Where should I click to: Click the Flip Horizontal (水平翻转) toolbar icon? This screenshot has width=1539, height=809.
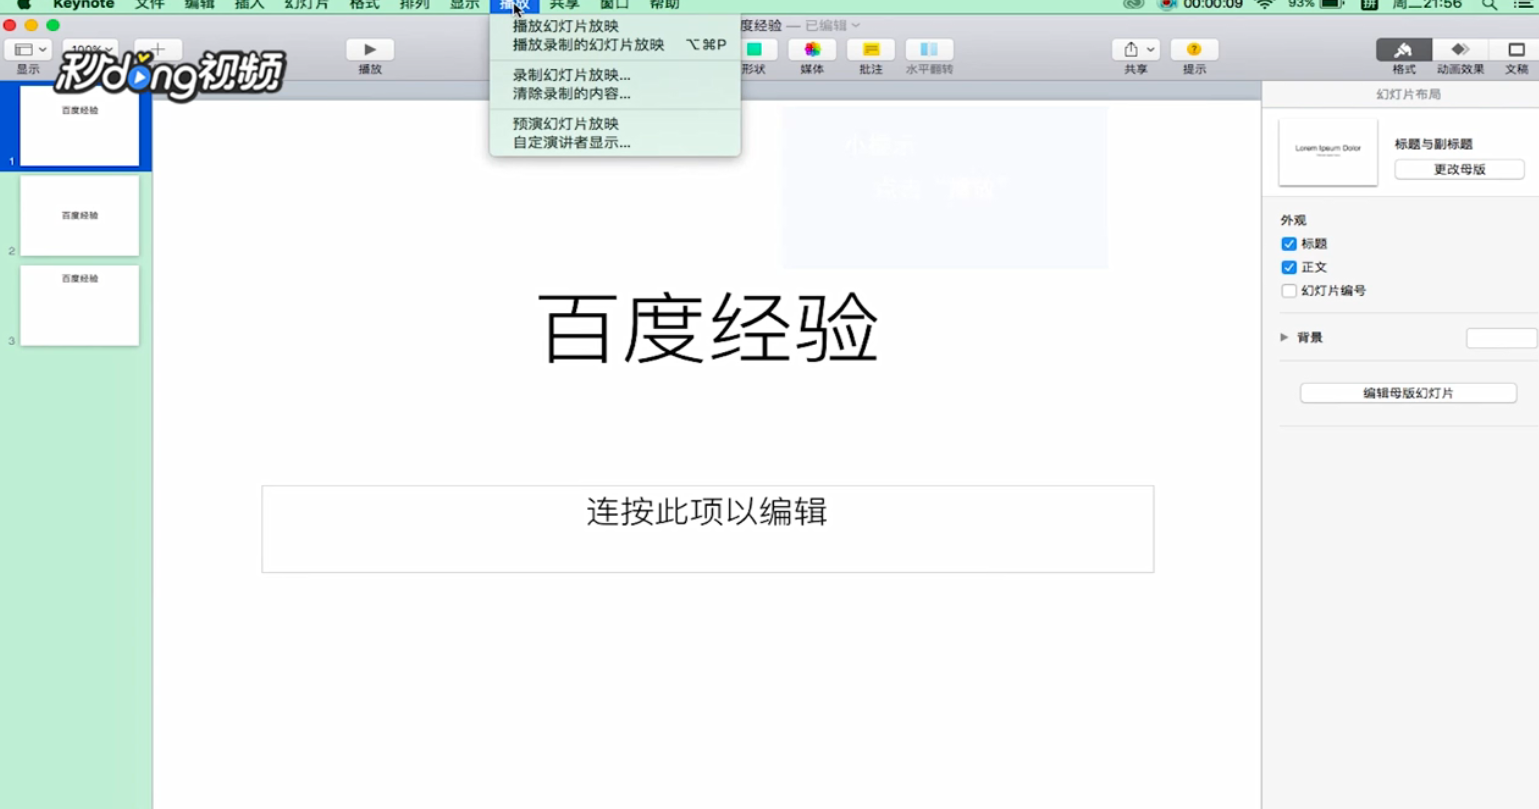tap(929, 49)
